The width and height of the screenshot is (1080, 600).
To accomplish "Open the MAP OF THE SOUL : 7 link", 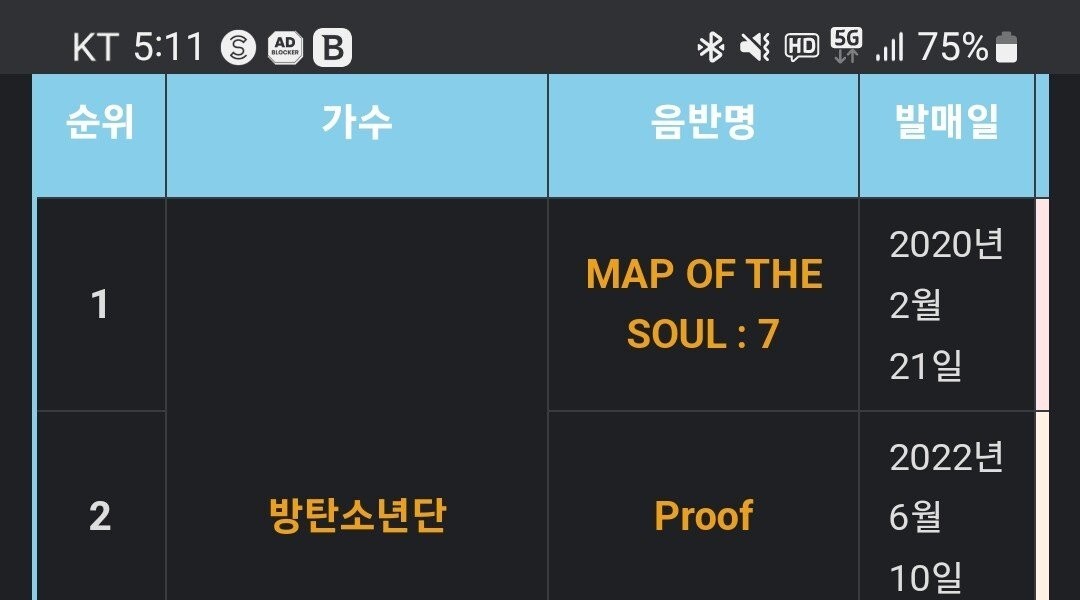I will click(x=704, y=304).
